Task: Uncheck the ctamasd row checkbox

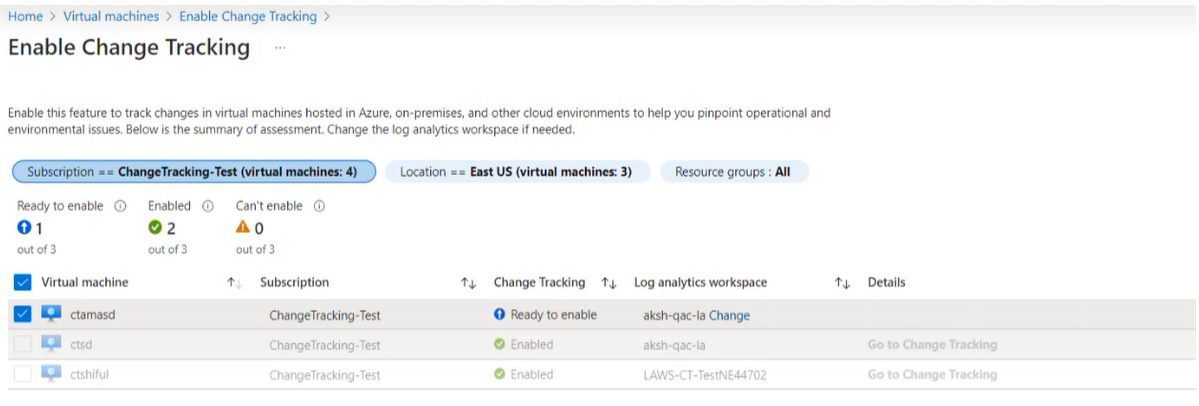Action: click(24, 315)
